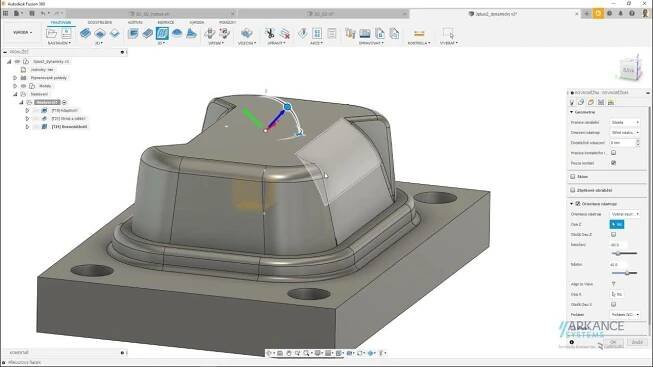
Task: Click the Undo arrow icon
Action: [x=44, y=13]
